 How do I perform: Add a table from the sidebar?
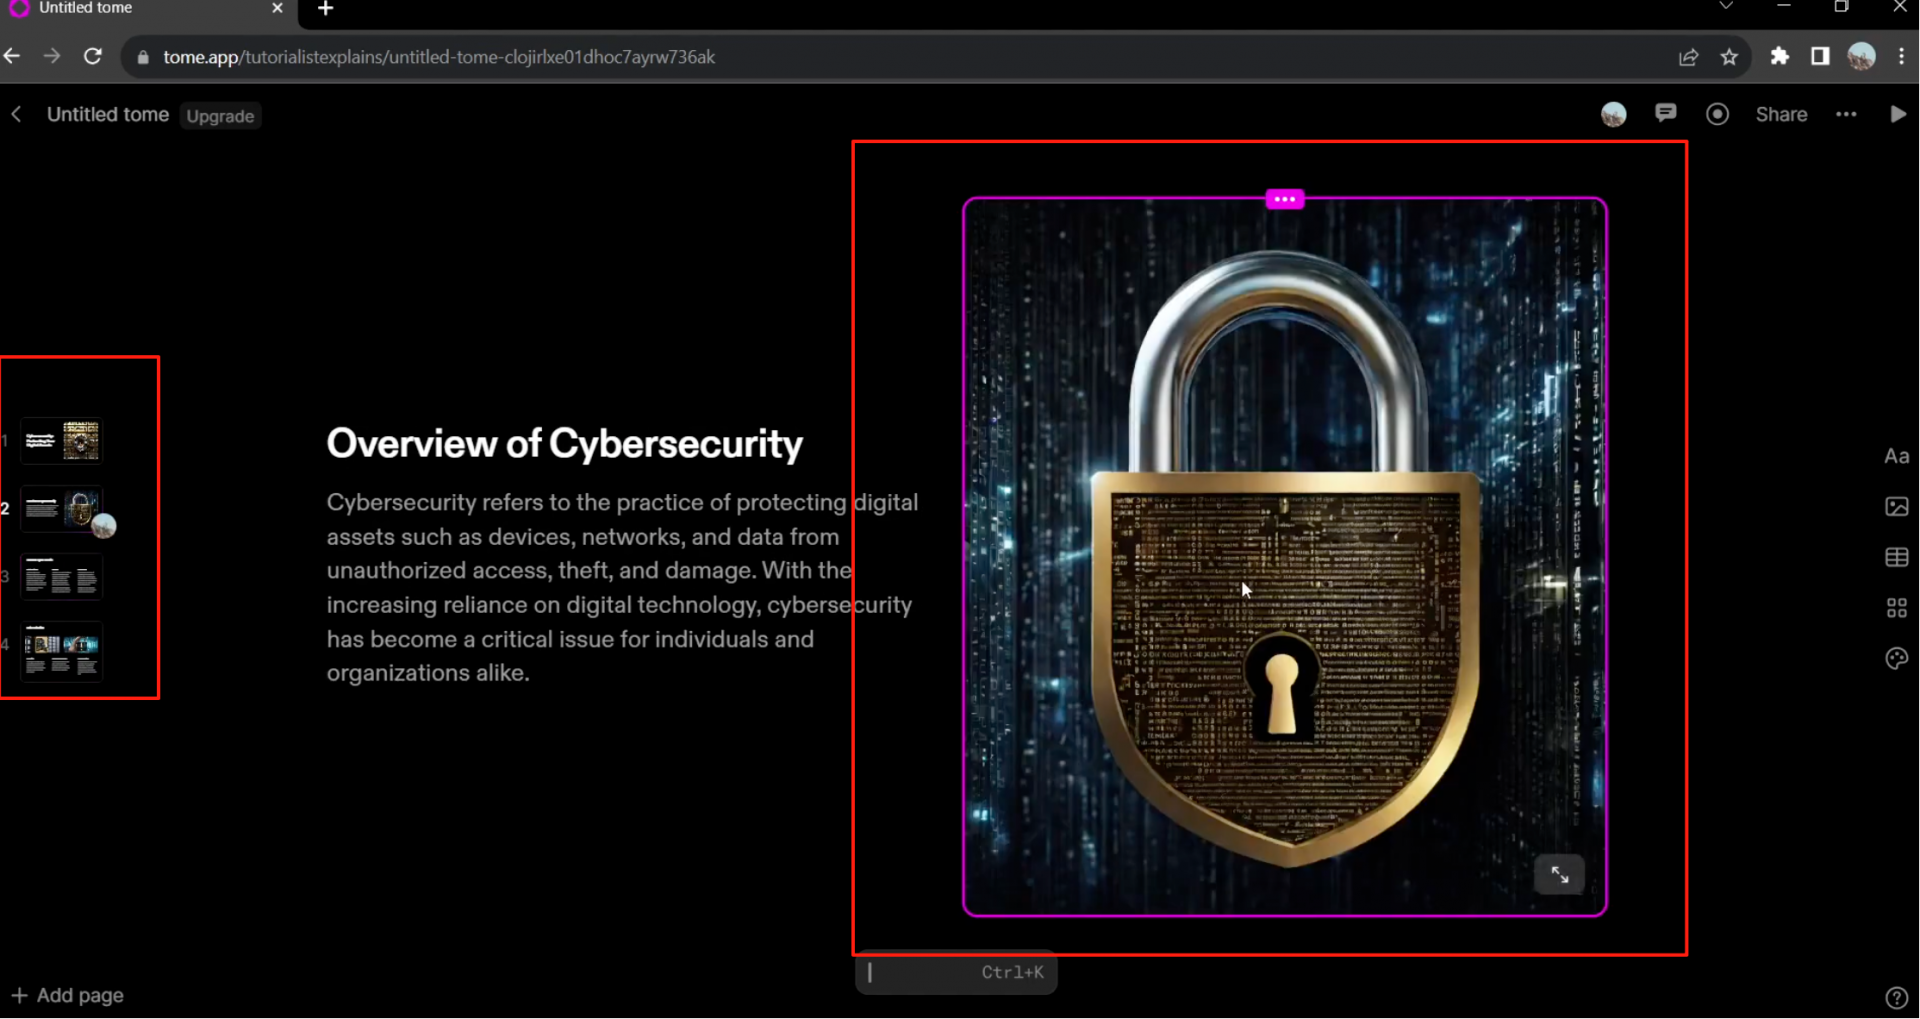1896,558
